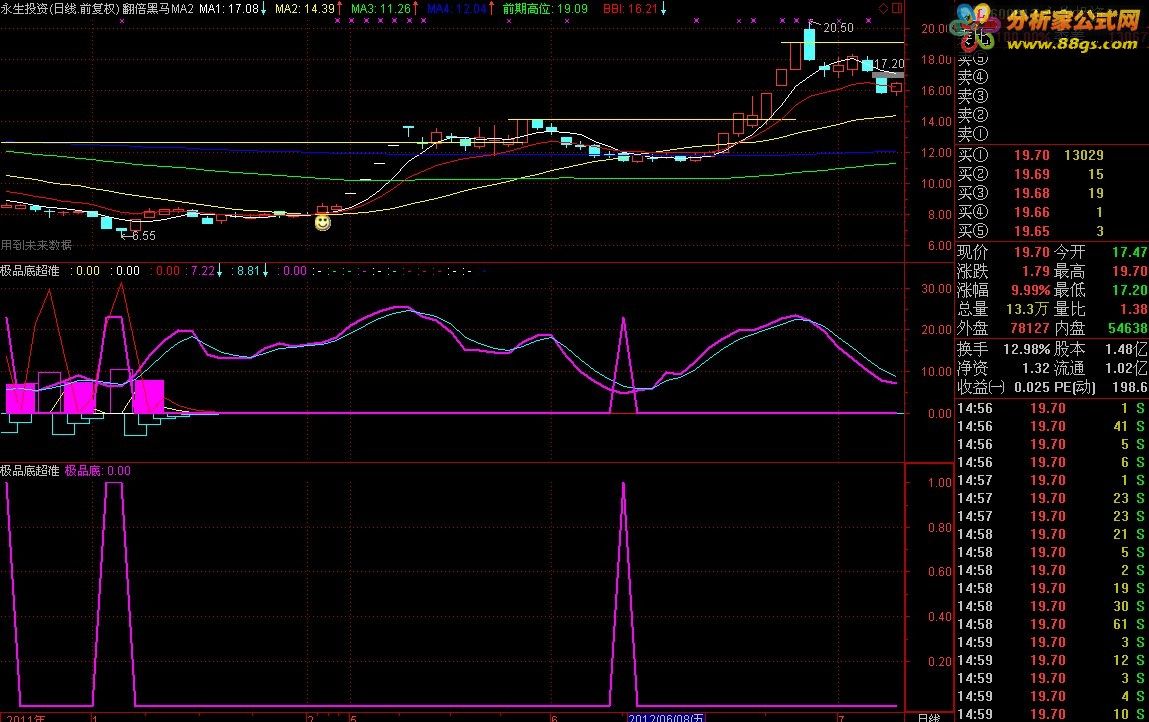Click the 内盘 value 54638

point(1128,329)
